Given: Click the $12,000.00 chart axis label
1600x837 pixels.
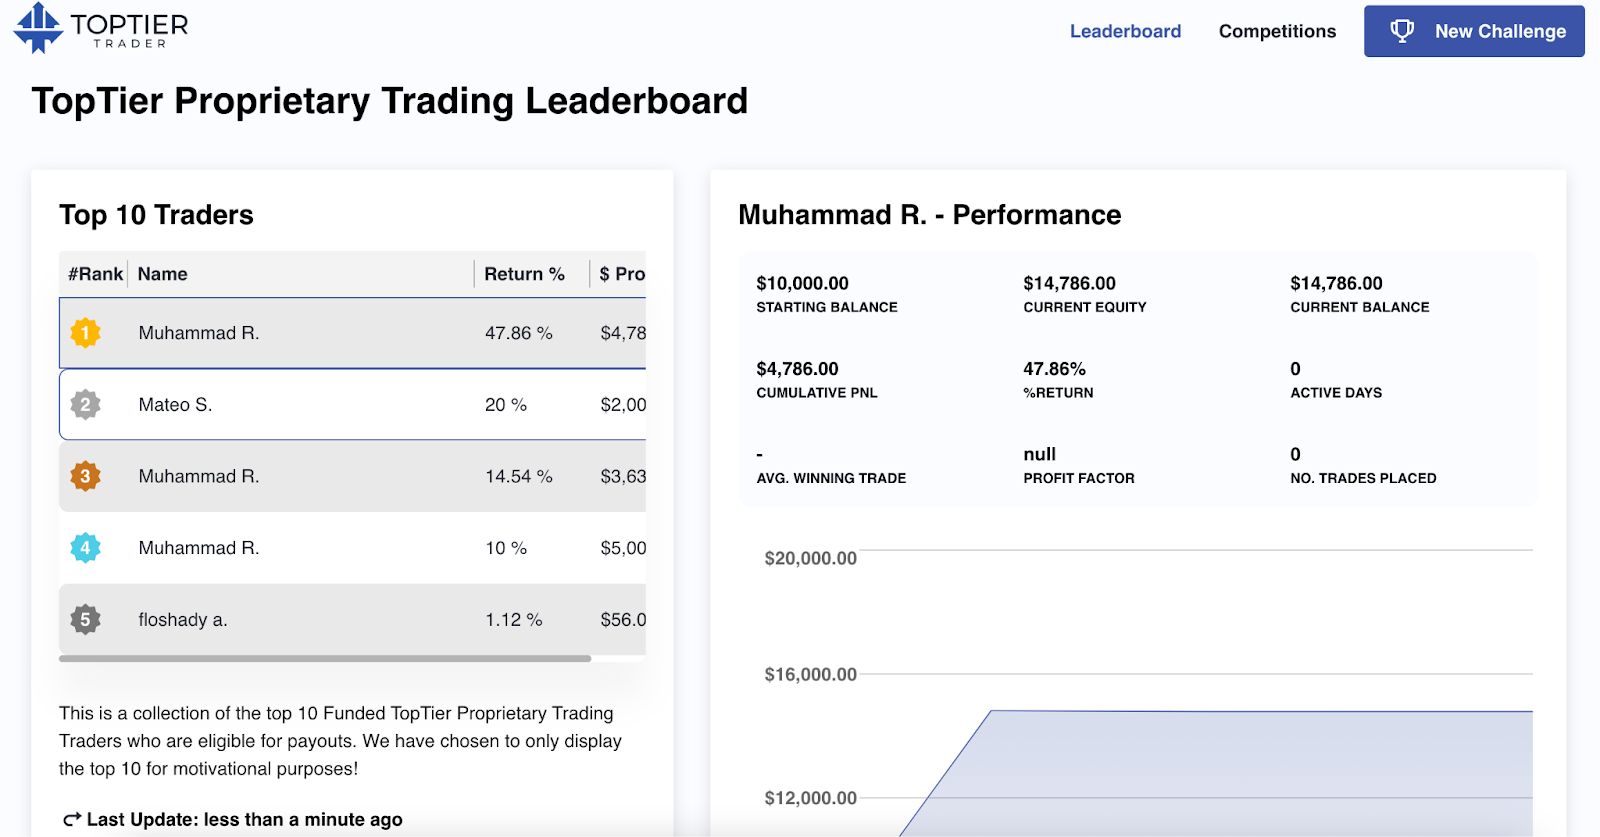Looking at the screenshot, I should 810,798.
